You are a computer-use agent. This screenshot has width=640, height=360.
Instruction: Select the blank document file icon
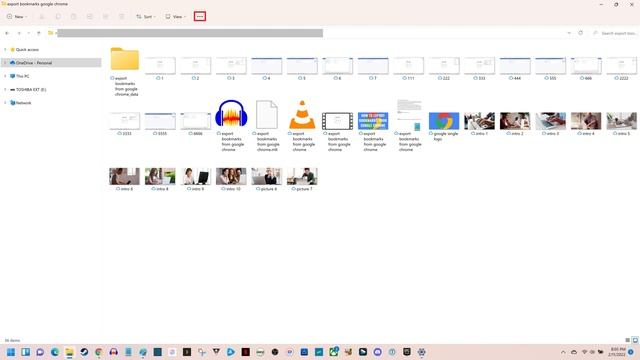pyautogui.click(x=267, y=114)
